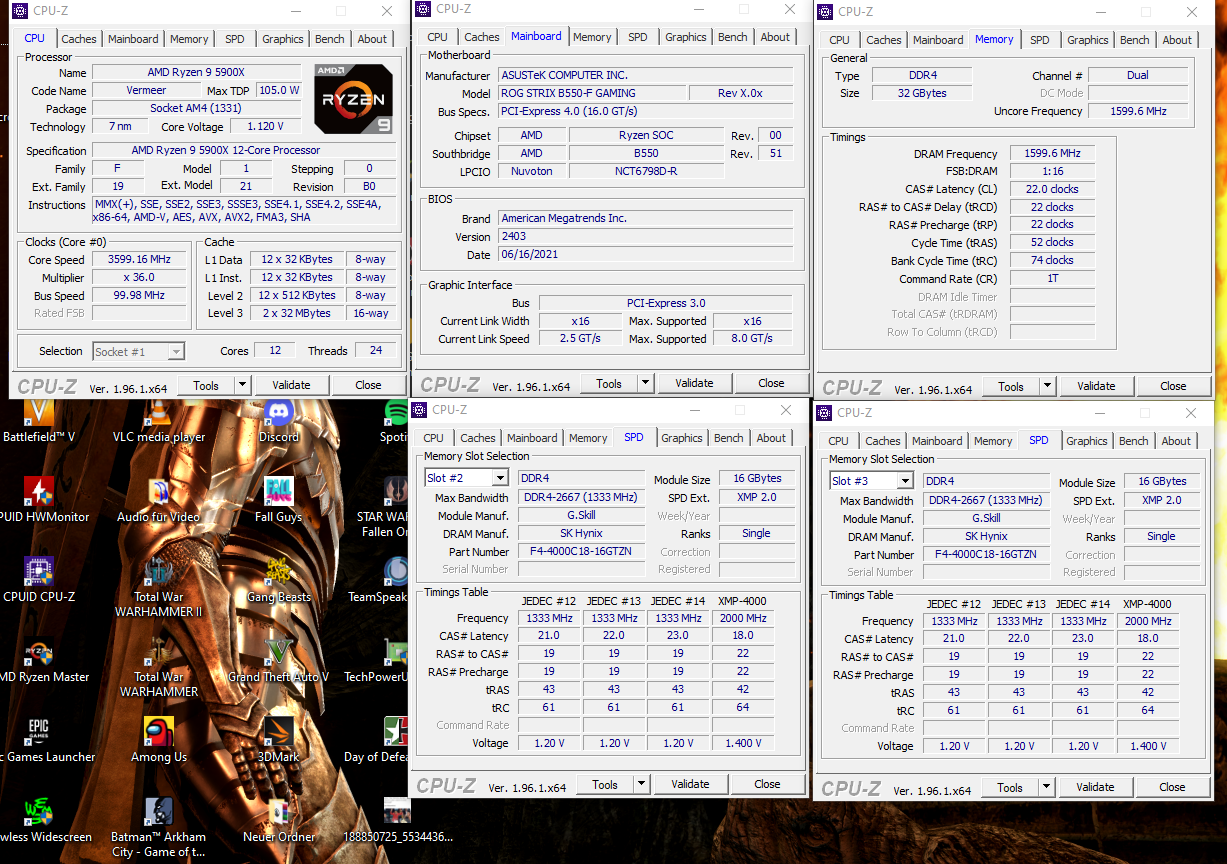Click Tools button in the Memory tab window

pos(1011,386)
